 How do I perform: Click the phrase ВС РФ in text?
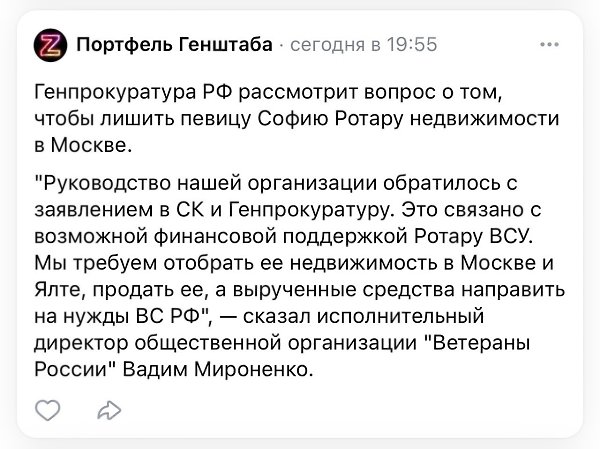point(169,316)
